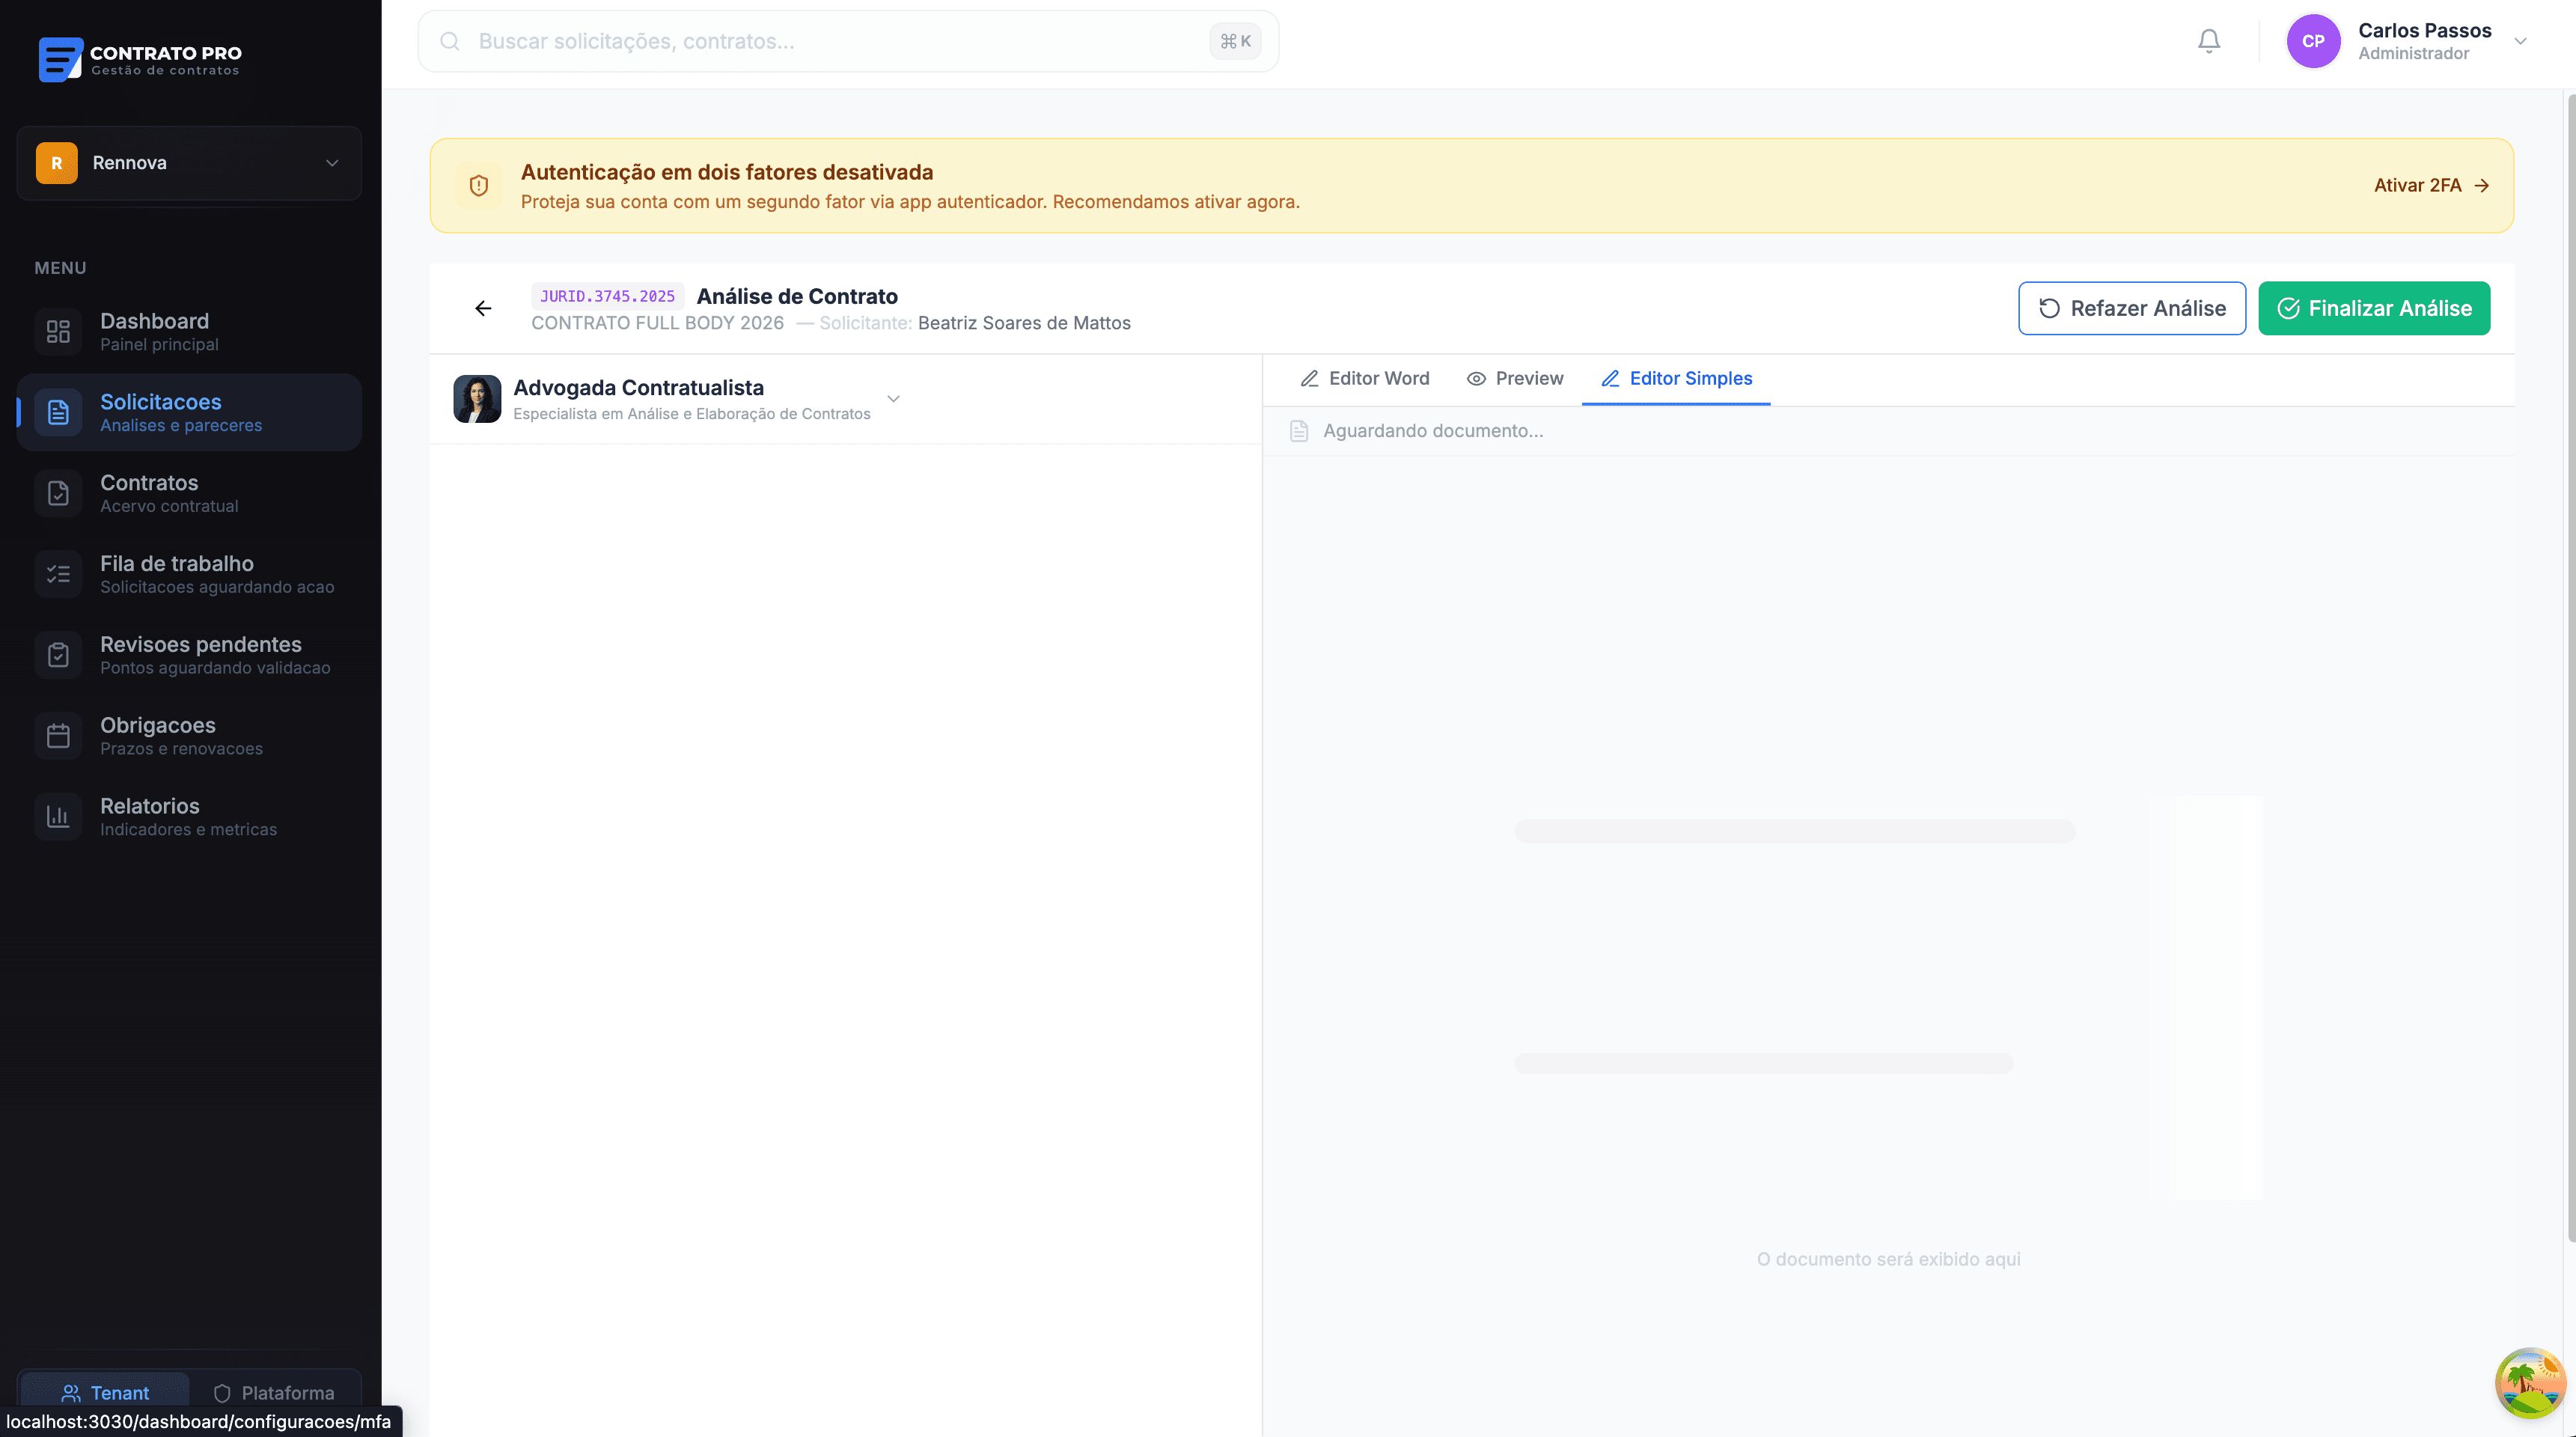Open Dashboard in the menu

click(189, 332)
